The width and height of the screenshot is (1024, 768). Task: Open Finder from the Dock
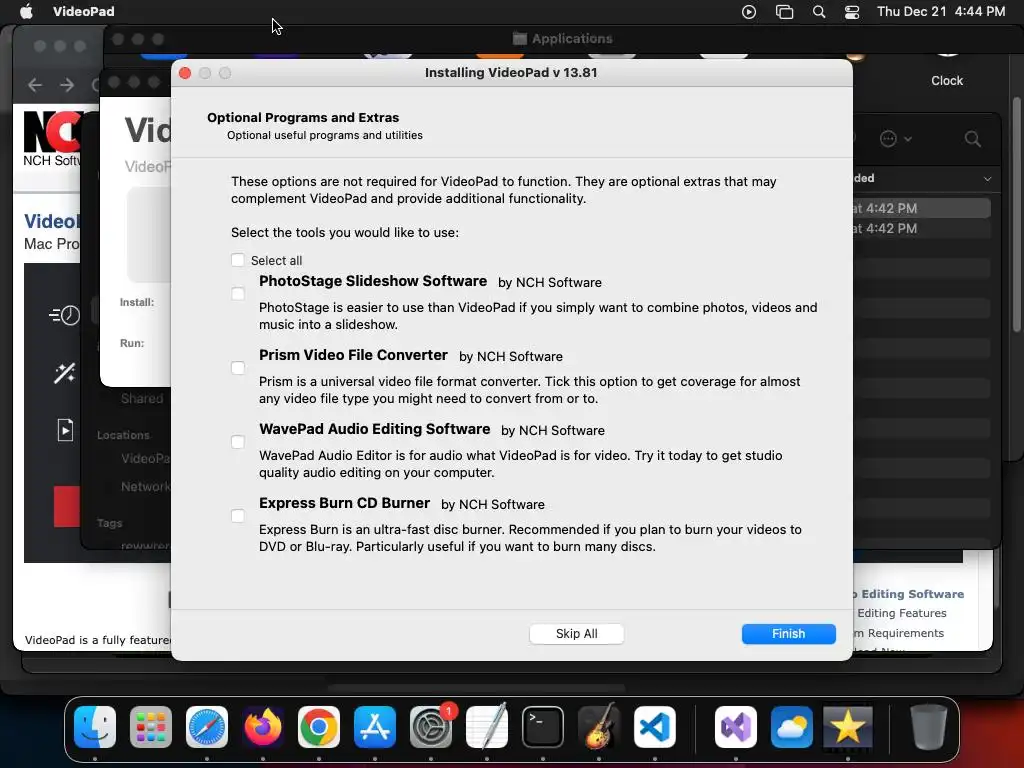pyautogui.click(x=95, y=727)
